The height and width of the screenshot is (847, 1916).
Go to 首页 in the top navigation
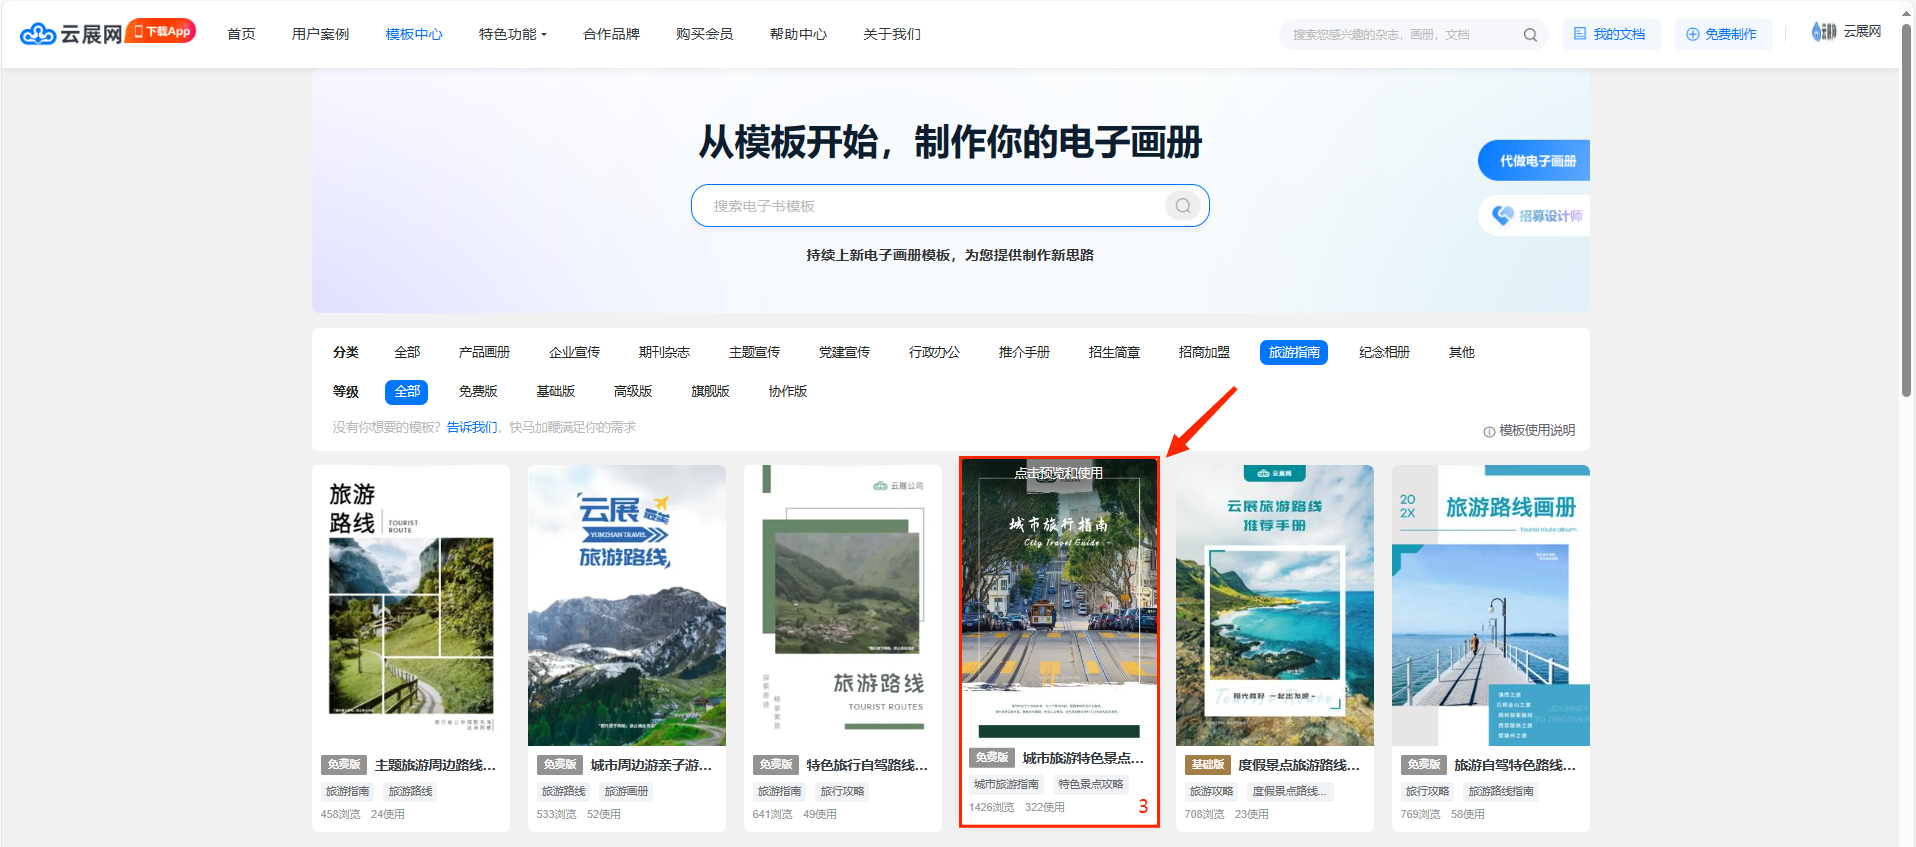coord(241,34)
